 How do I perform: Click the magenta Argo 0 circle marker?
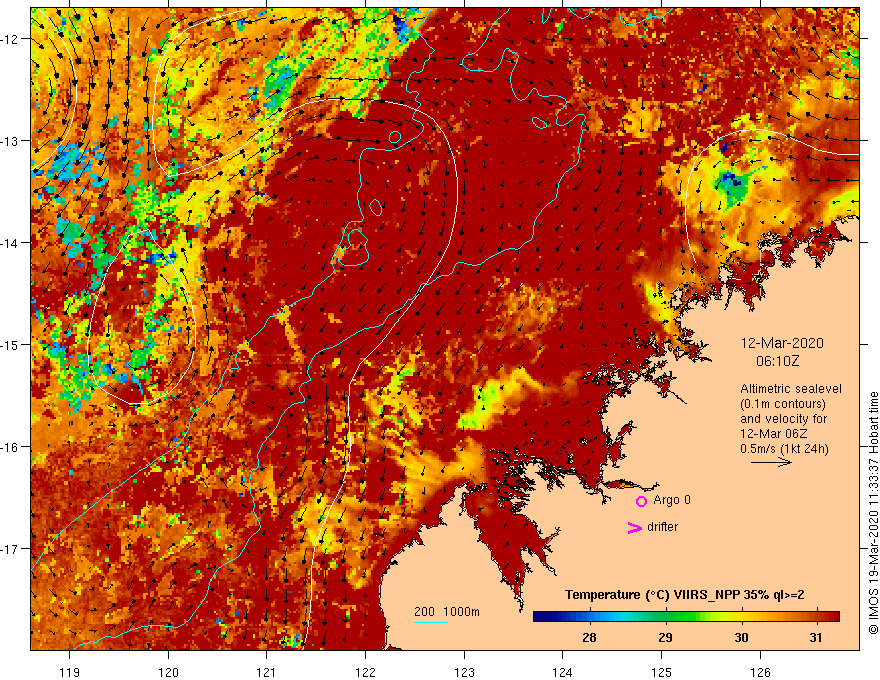(x=641, y=501)
